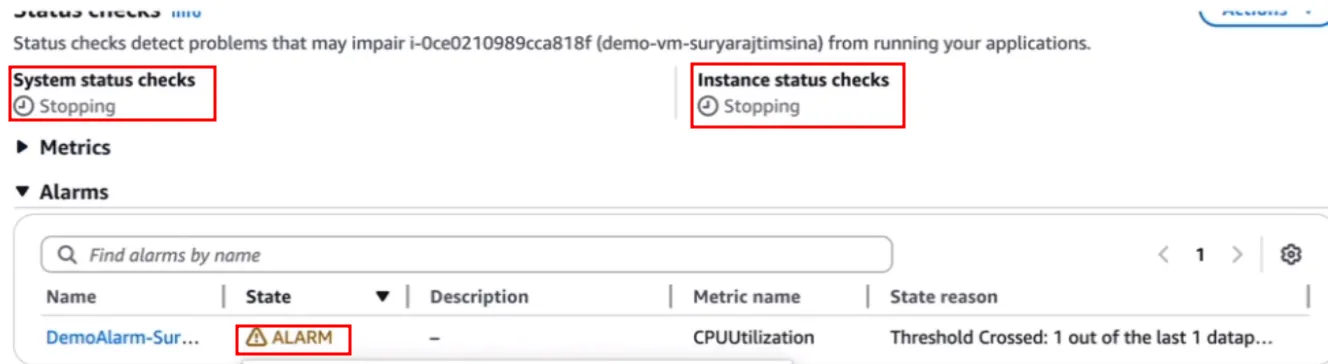Select the CPUUtilization metric cell

click(754, 338)
